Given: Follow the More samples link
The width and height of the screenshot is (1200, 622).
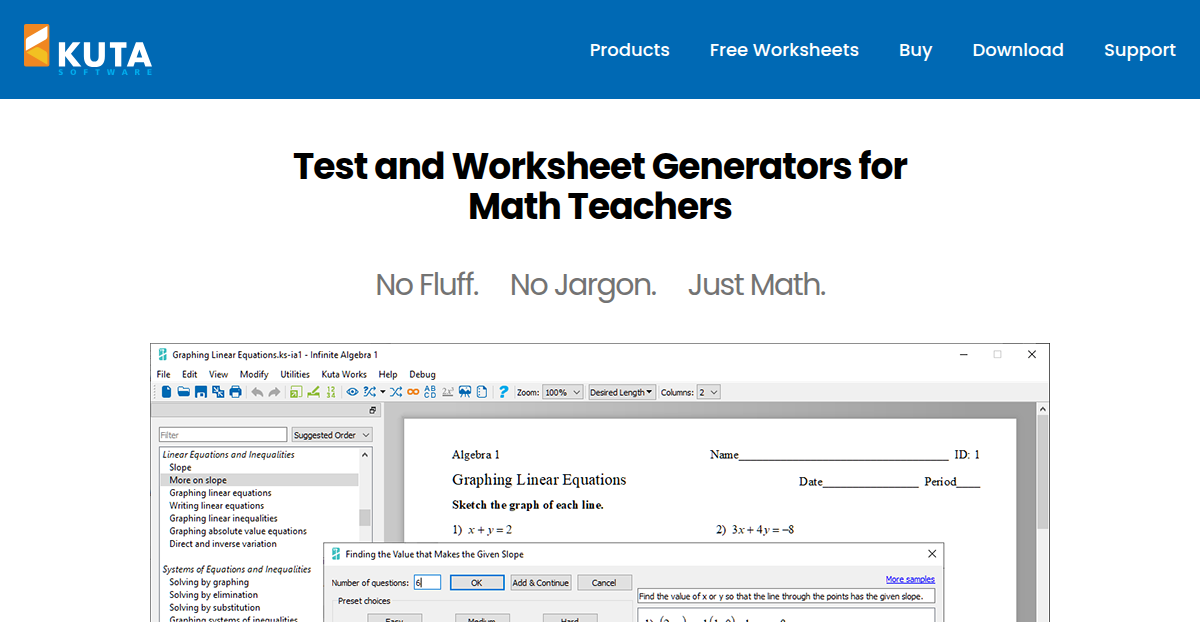Looking at the screenshot, I should (x=910, y=579).
